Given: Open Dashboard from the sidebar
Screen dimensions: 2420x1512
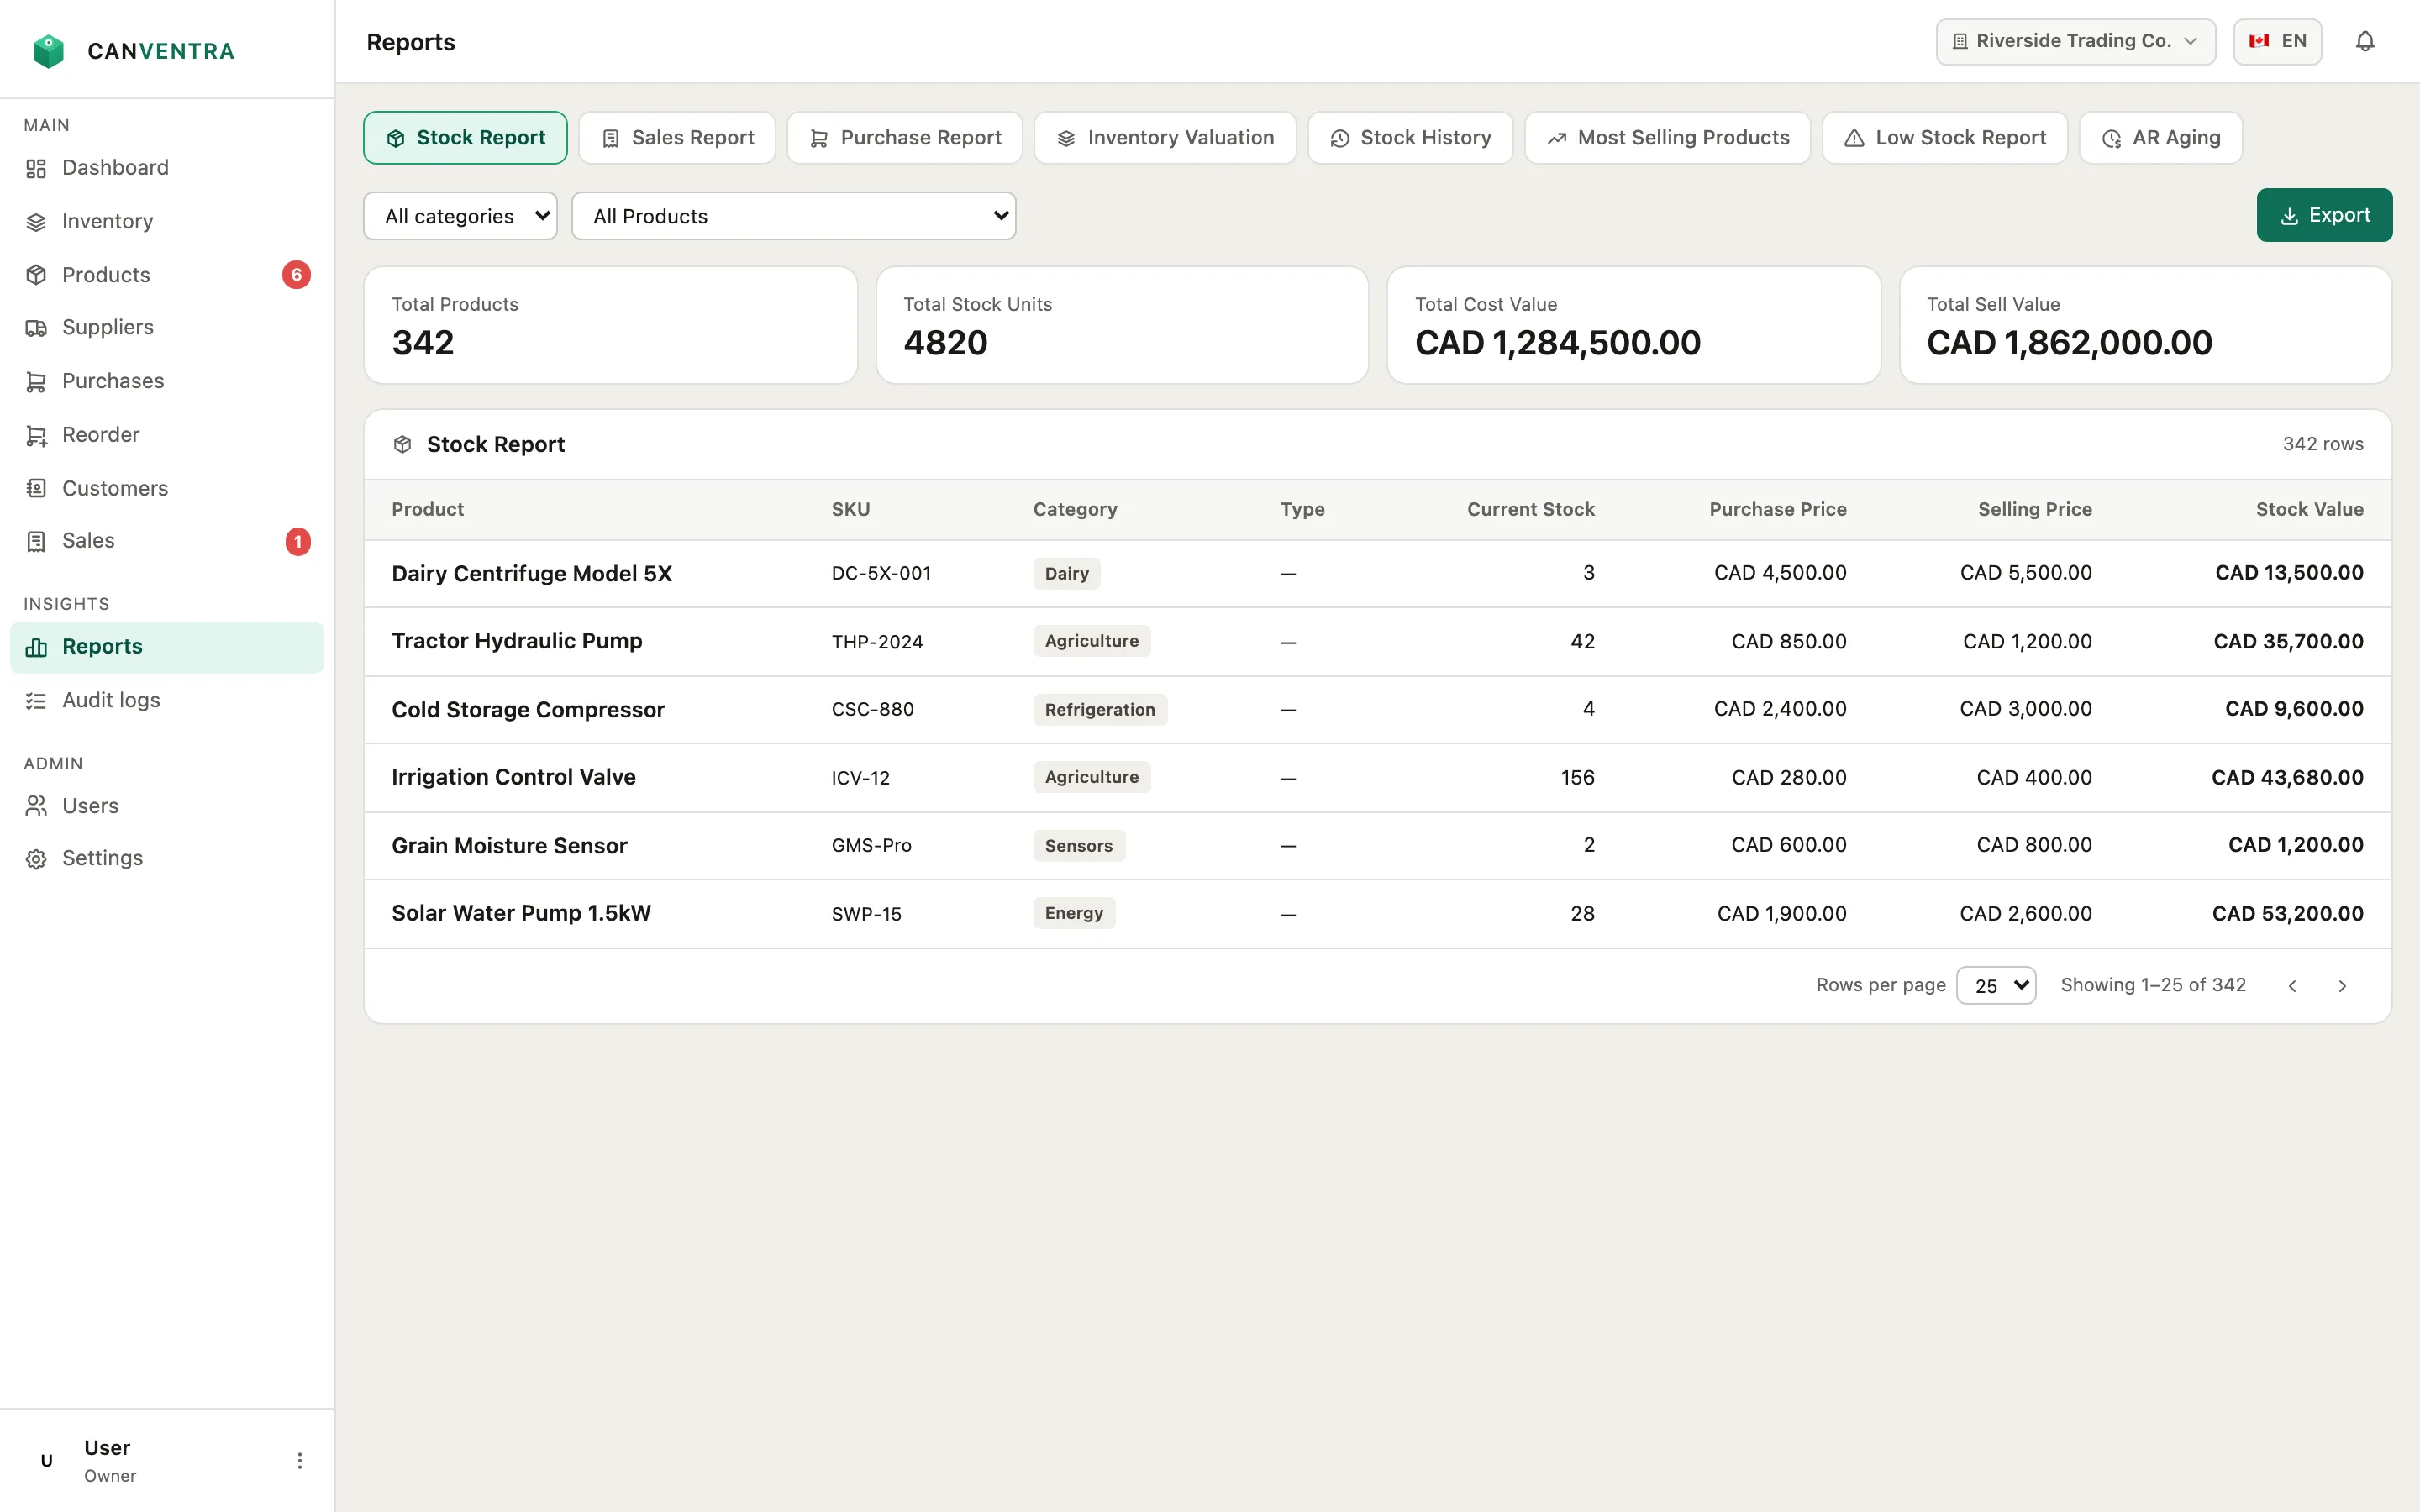Looking at the screenshot, I should pyautogui.click(x=167, y=168).
